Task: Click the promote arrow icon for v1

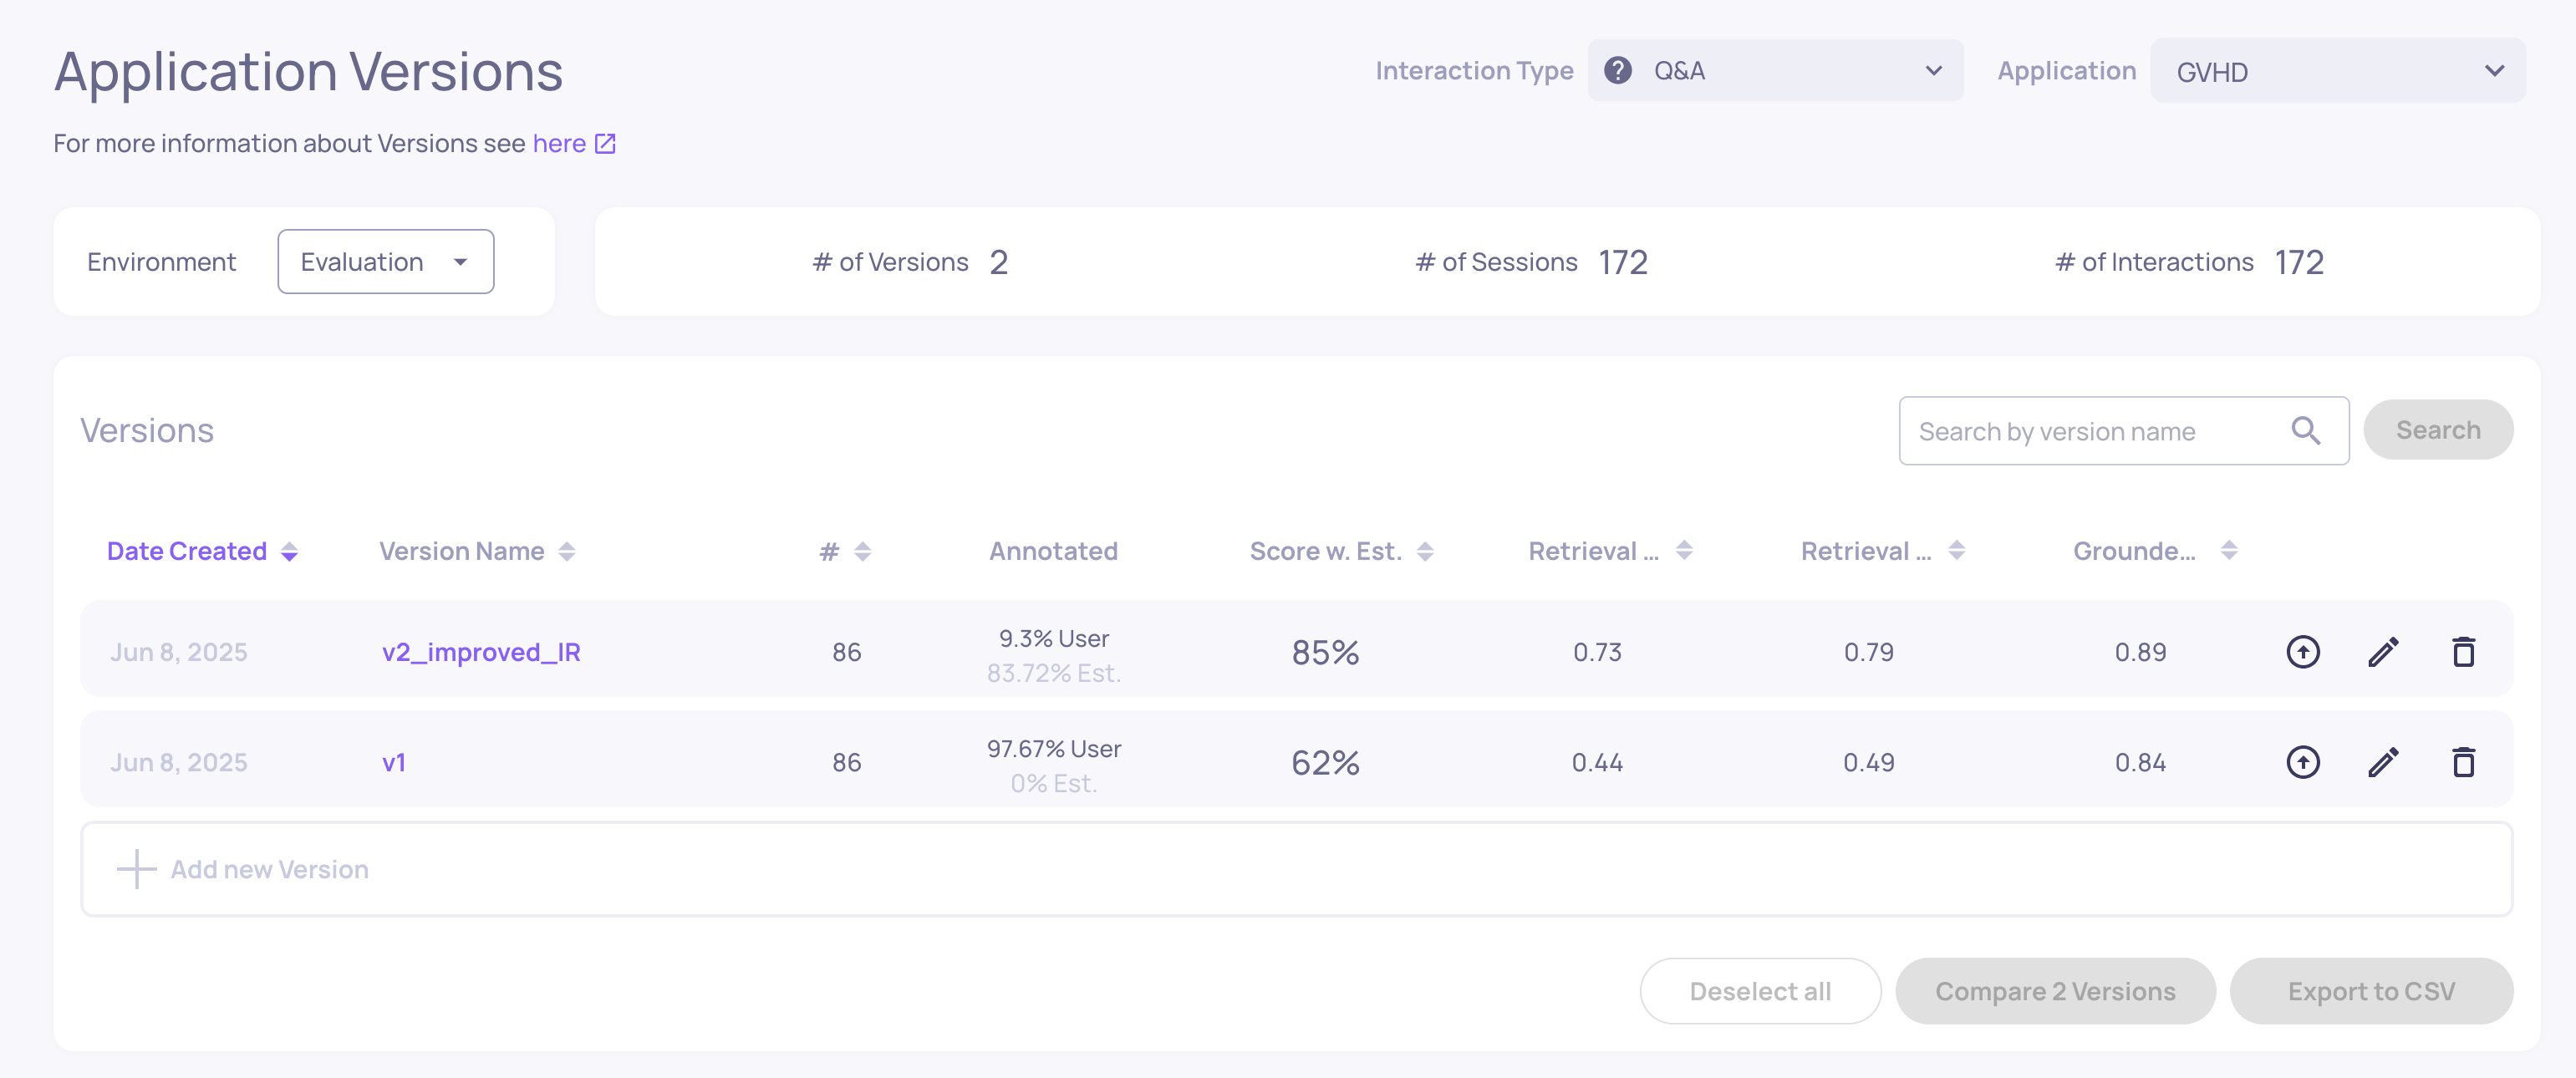Action: (x=2302, y=762)
